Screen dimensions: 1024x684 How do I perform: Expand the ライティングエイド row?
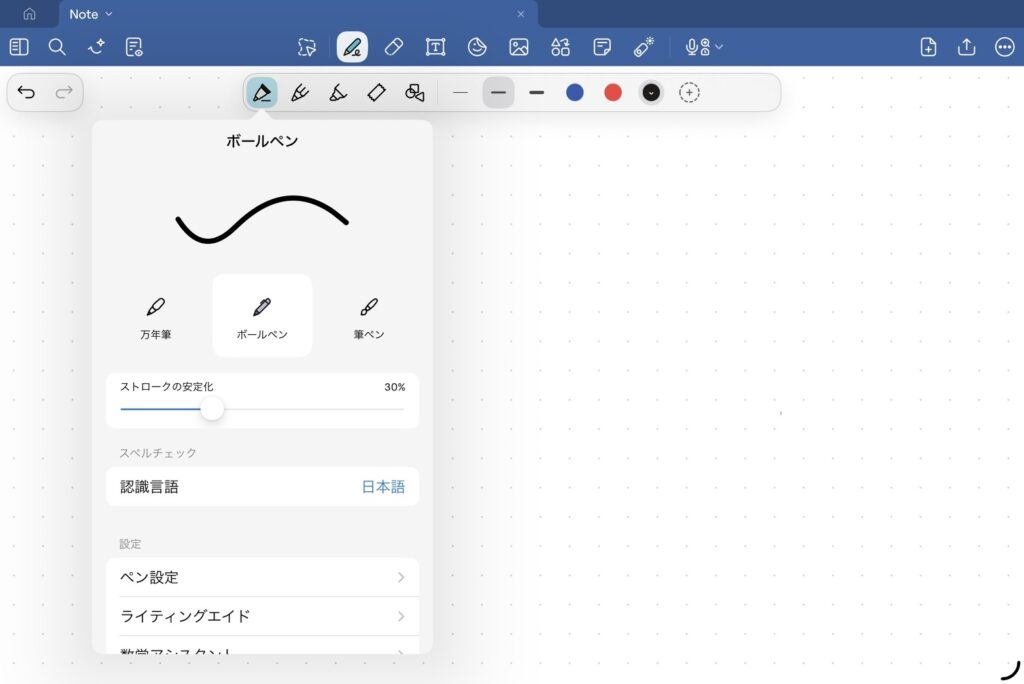[262, 616]
